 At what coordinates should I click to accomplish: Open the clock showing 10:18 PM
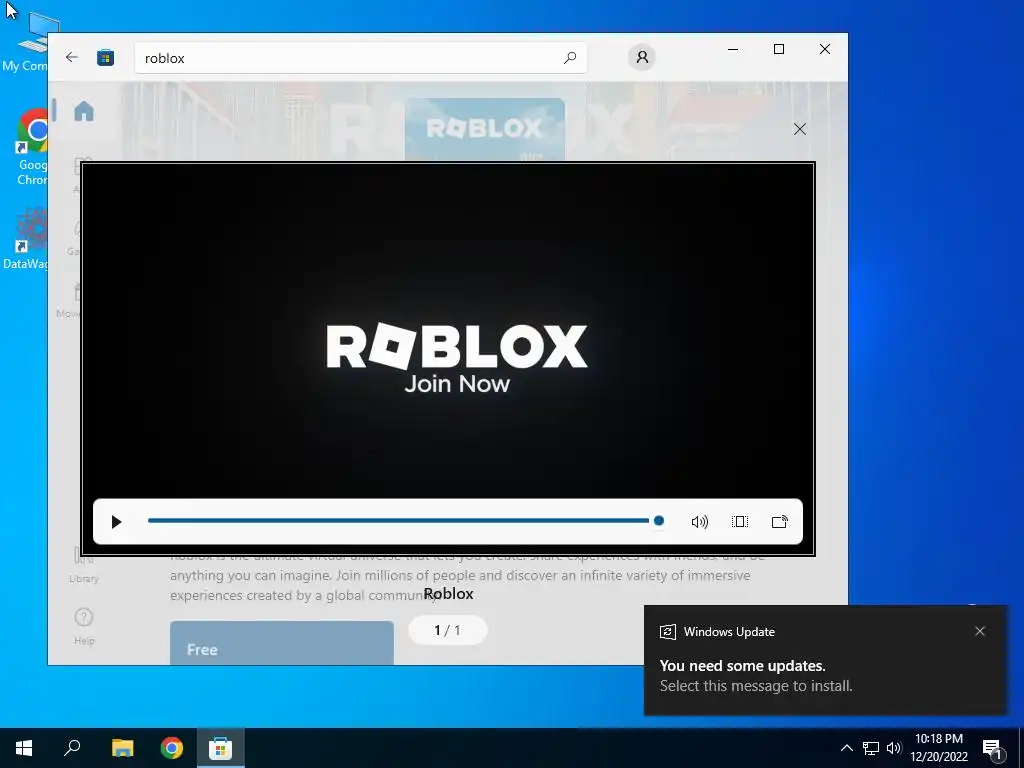938,748
